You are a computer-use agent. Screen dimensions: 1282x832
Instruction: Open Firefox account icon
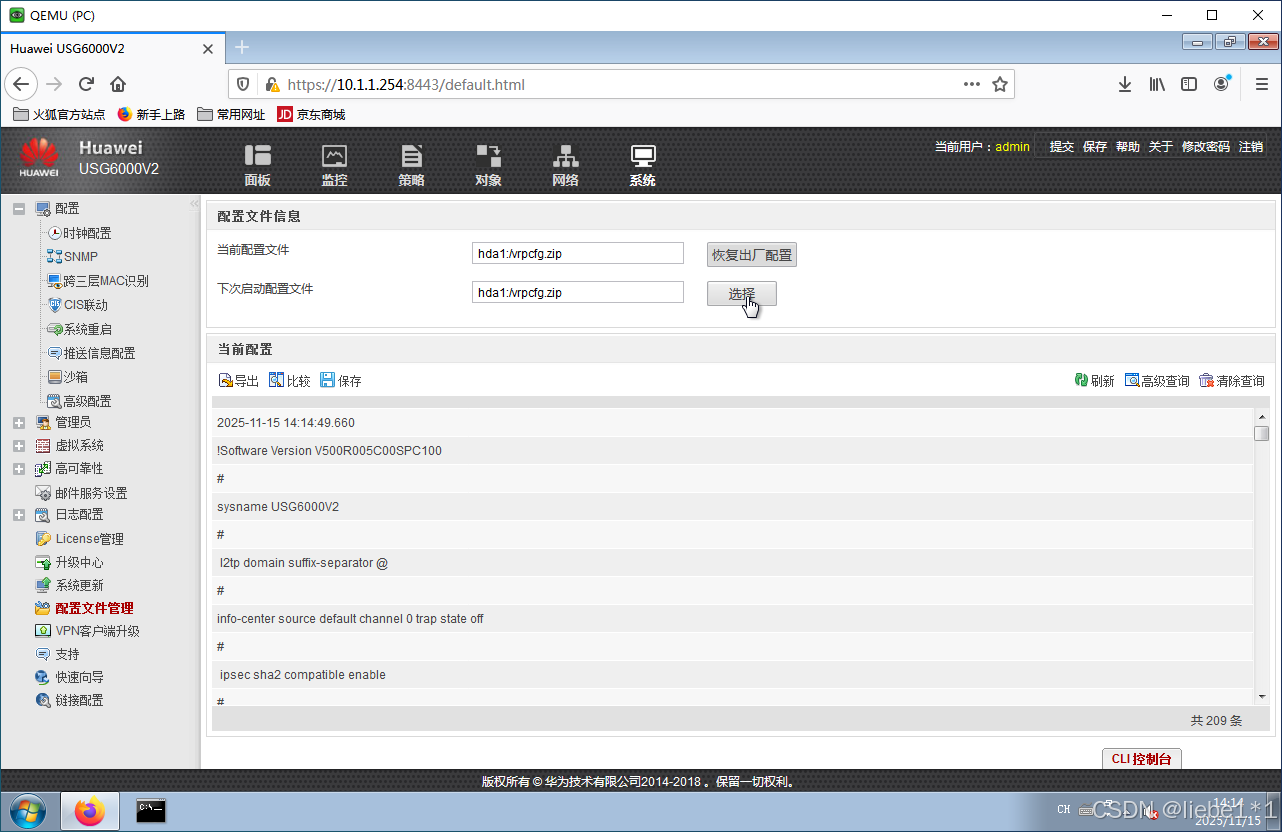tap(1221, 84)
